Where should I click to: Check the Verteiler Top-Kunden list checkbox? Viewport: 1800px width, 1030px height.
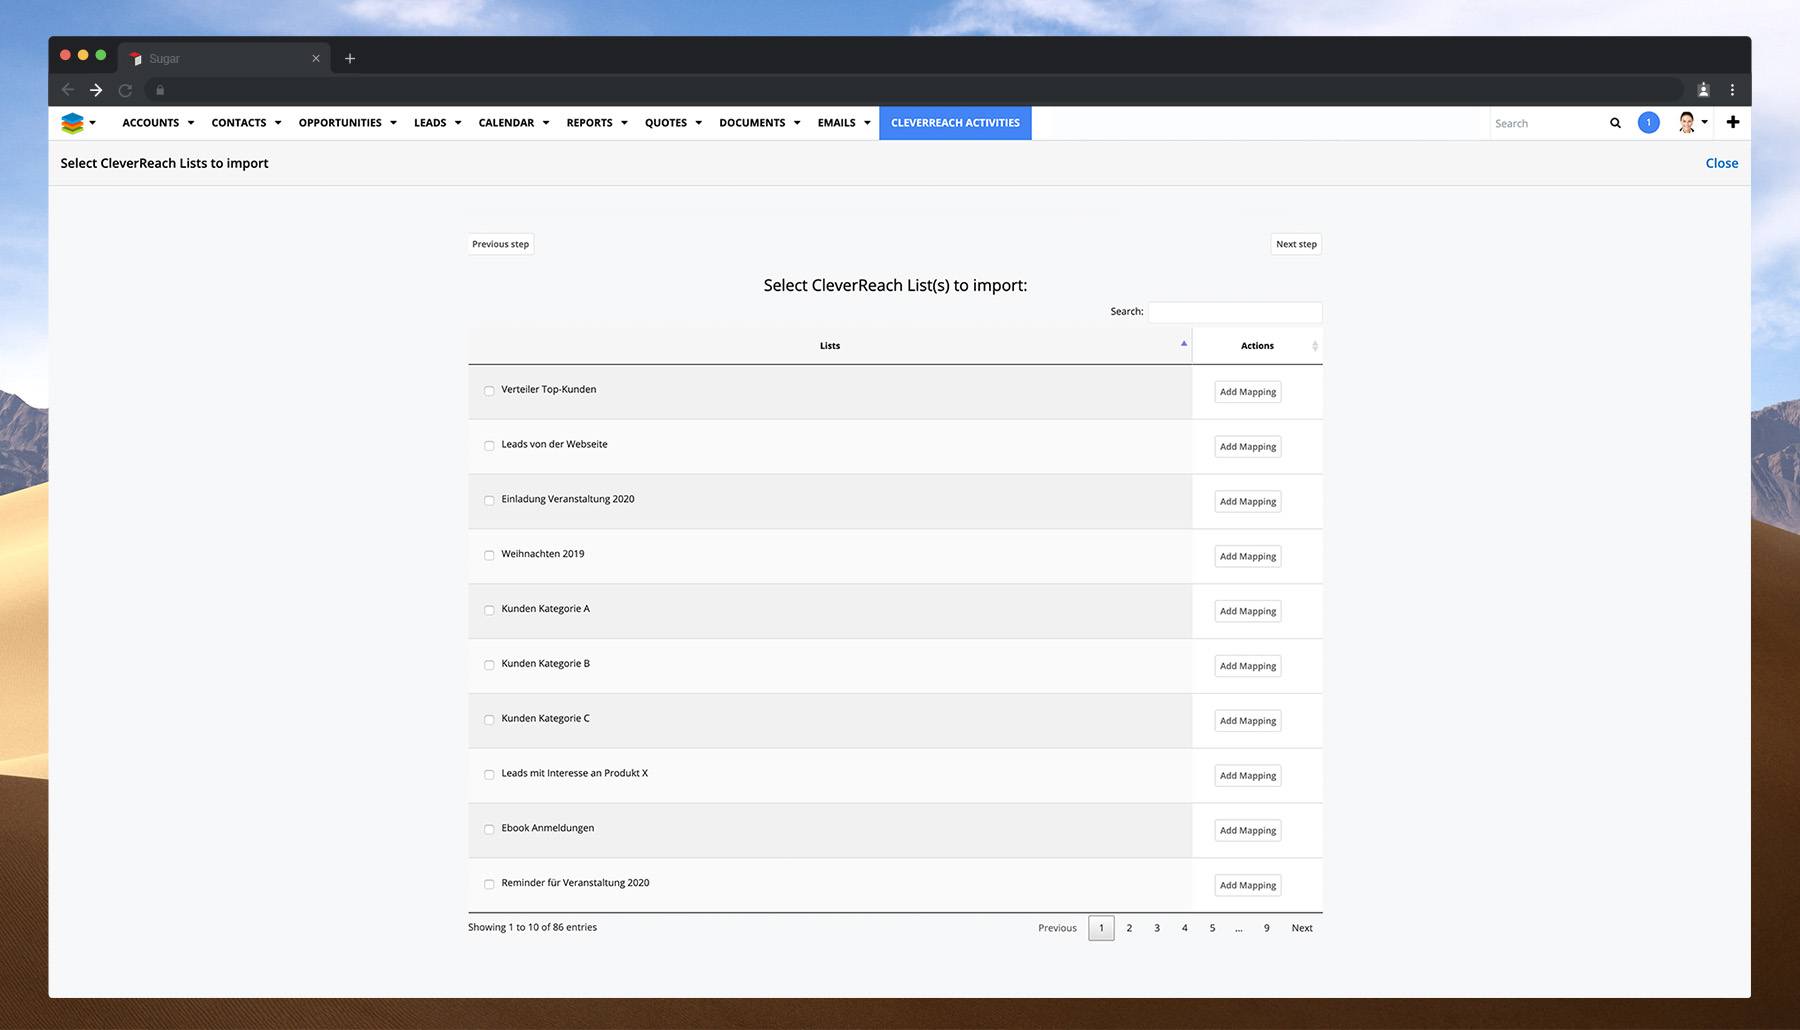coord(489,391)
